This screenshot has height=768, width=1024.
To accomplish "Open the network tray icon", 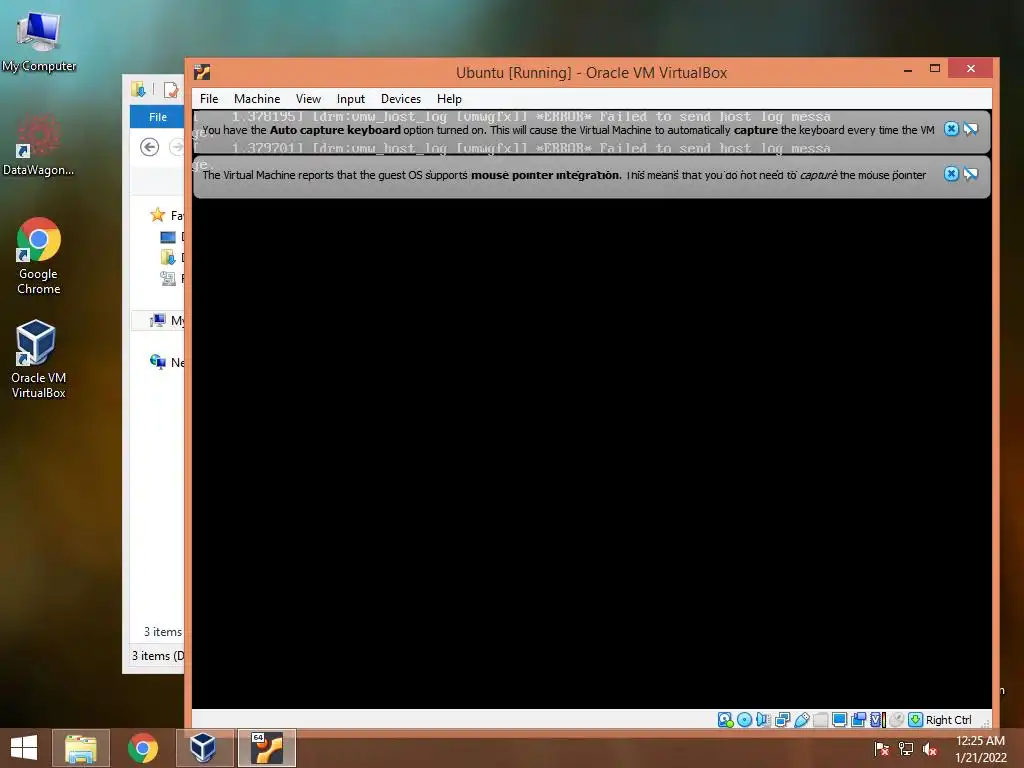I will pyautogui.click(x=906, y=748).
